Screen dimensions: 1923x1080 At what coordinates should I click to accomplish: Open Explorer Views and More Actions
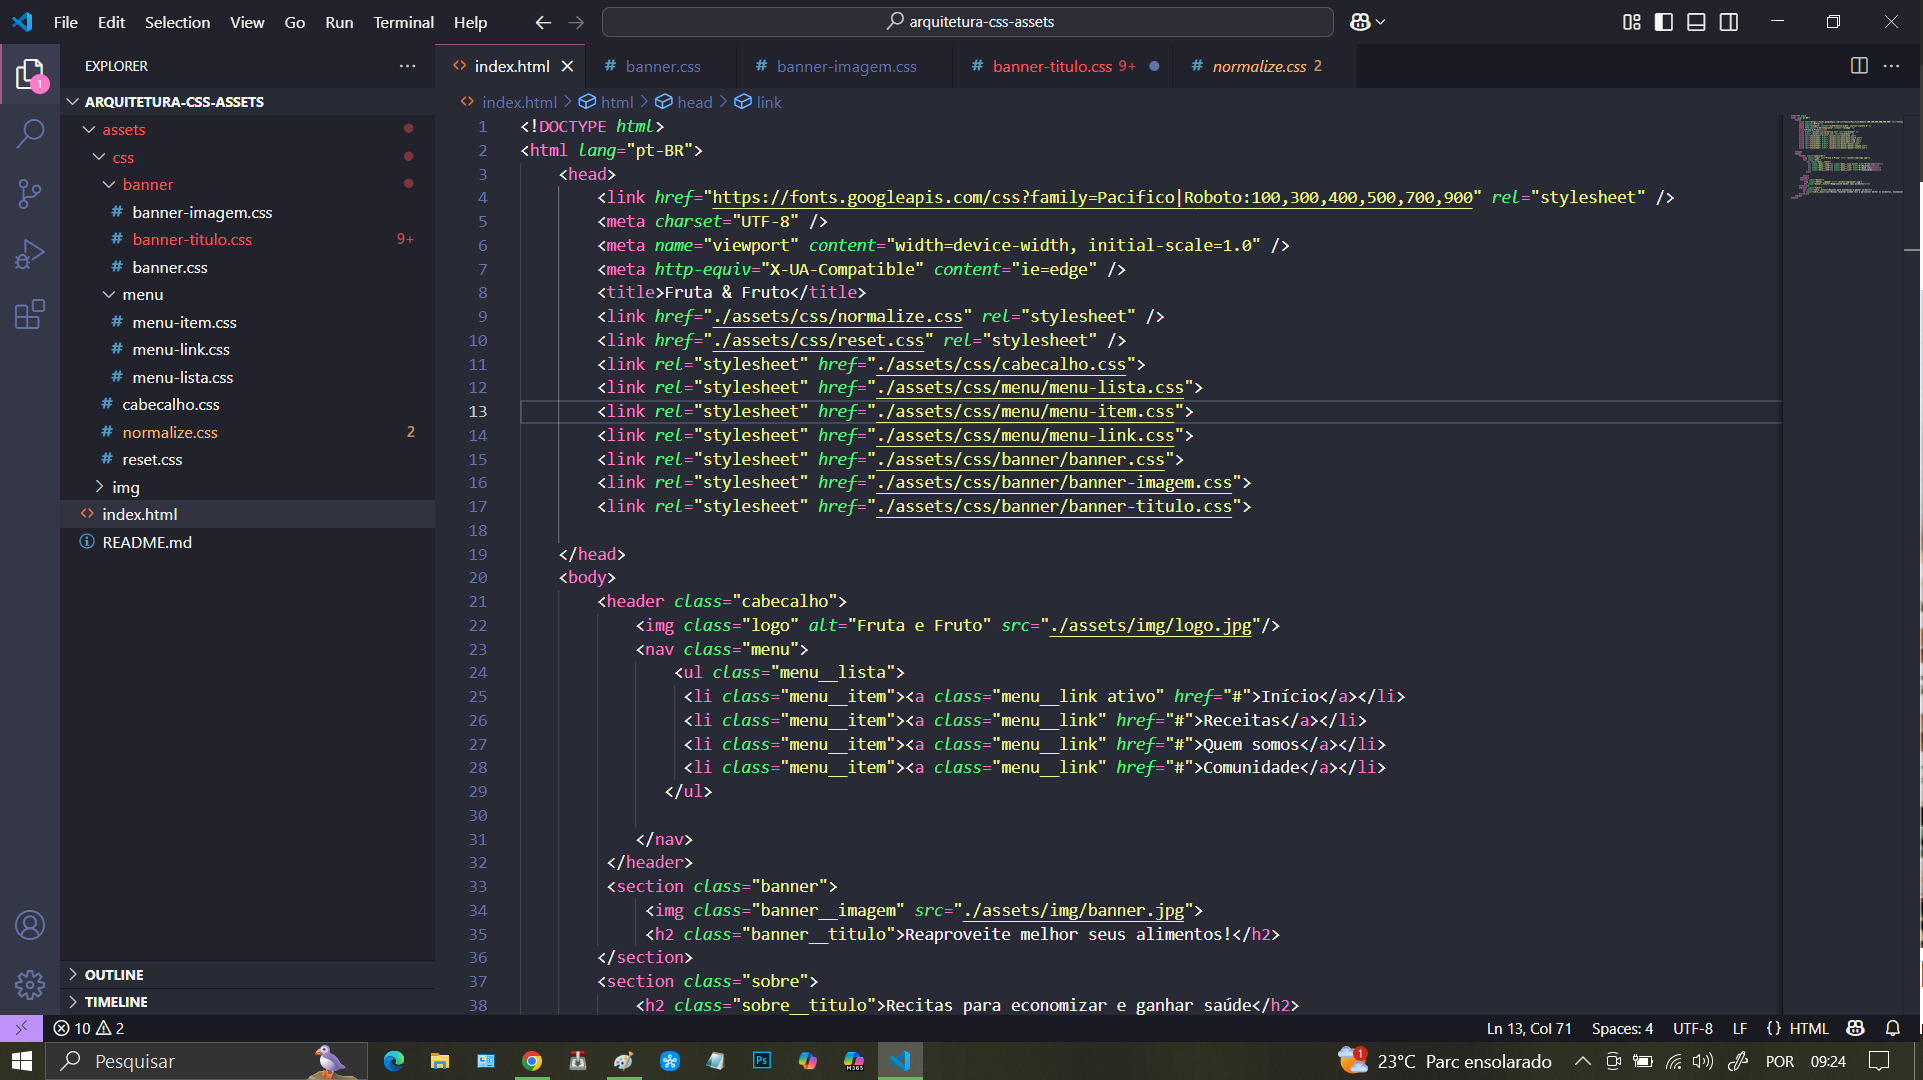(x=407, y=66)
